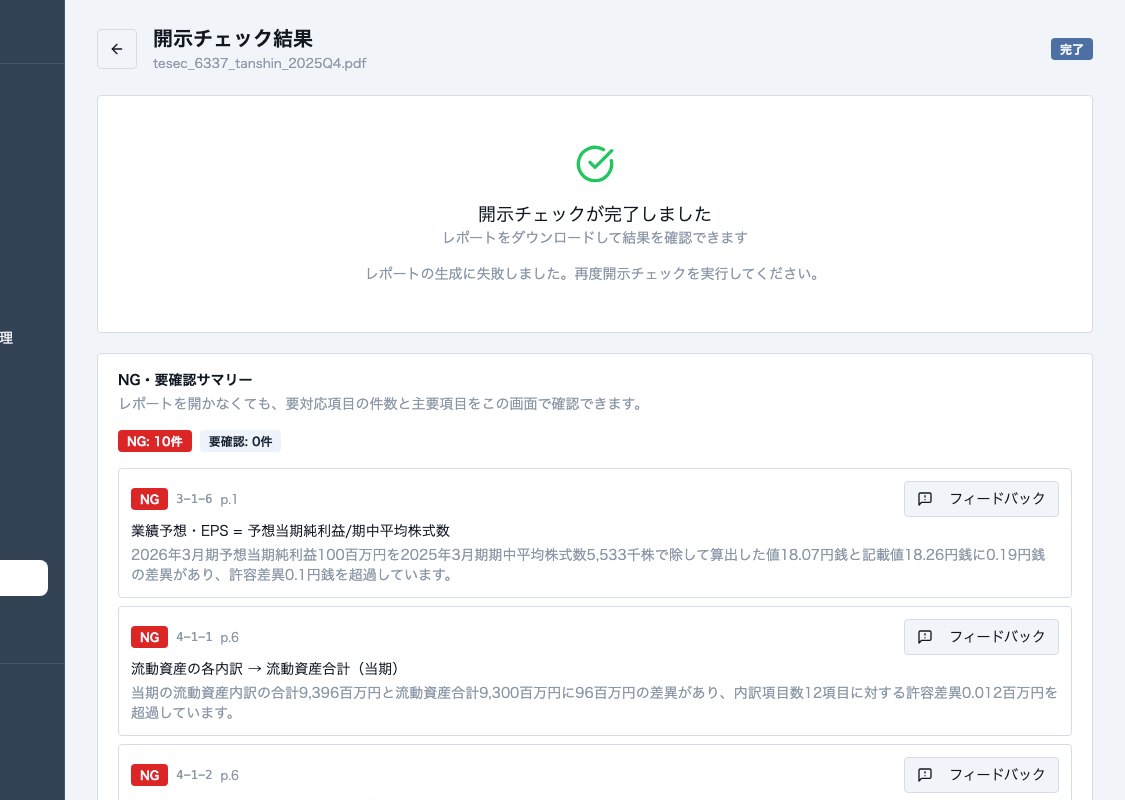Click the speech bubble icon on first フィードバック button
The height and width of the screenshot is (800, 1125).
pos(925,499)
